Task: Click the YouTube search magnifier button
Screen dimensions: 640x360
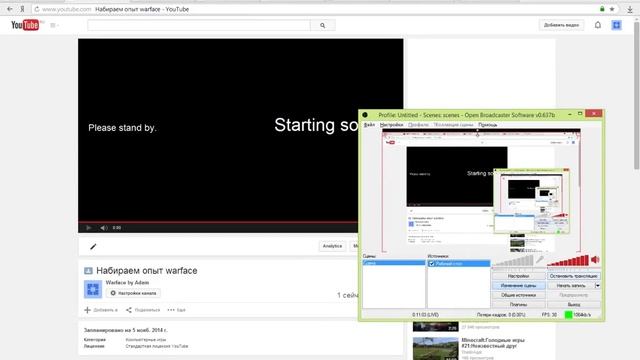Action: point(322,25)
